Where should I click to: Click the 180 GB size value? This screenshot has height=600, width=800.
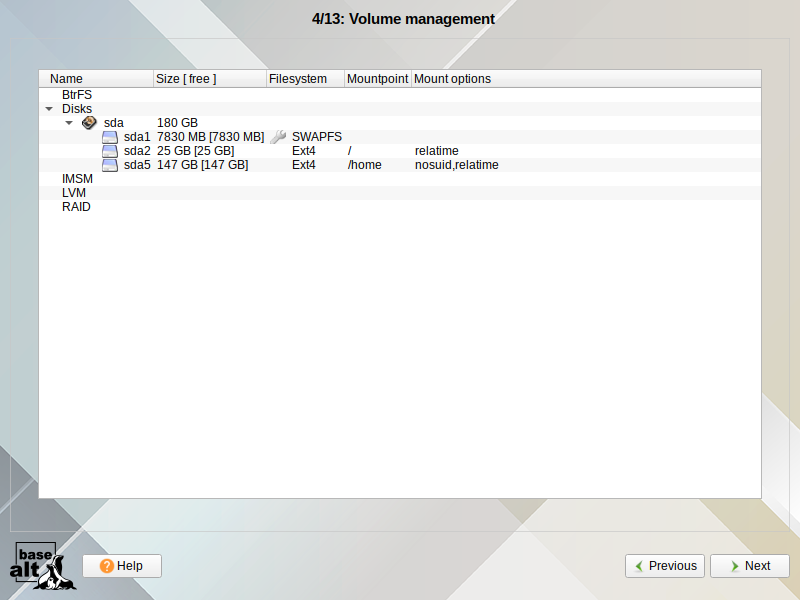(177, 123)
